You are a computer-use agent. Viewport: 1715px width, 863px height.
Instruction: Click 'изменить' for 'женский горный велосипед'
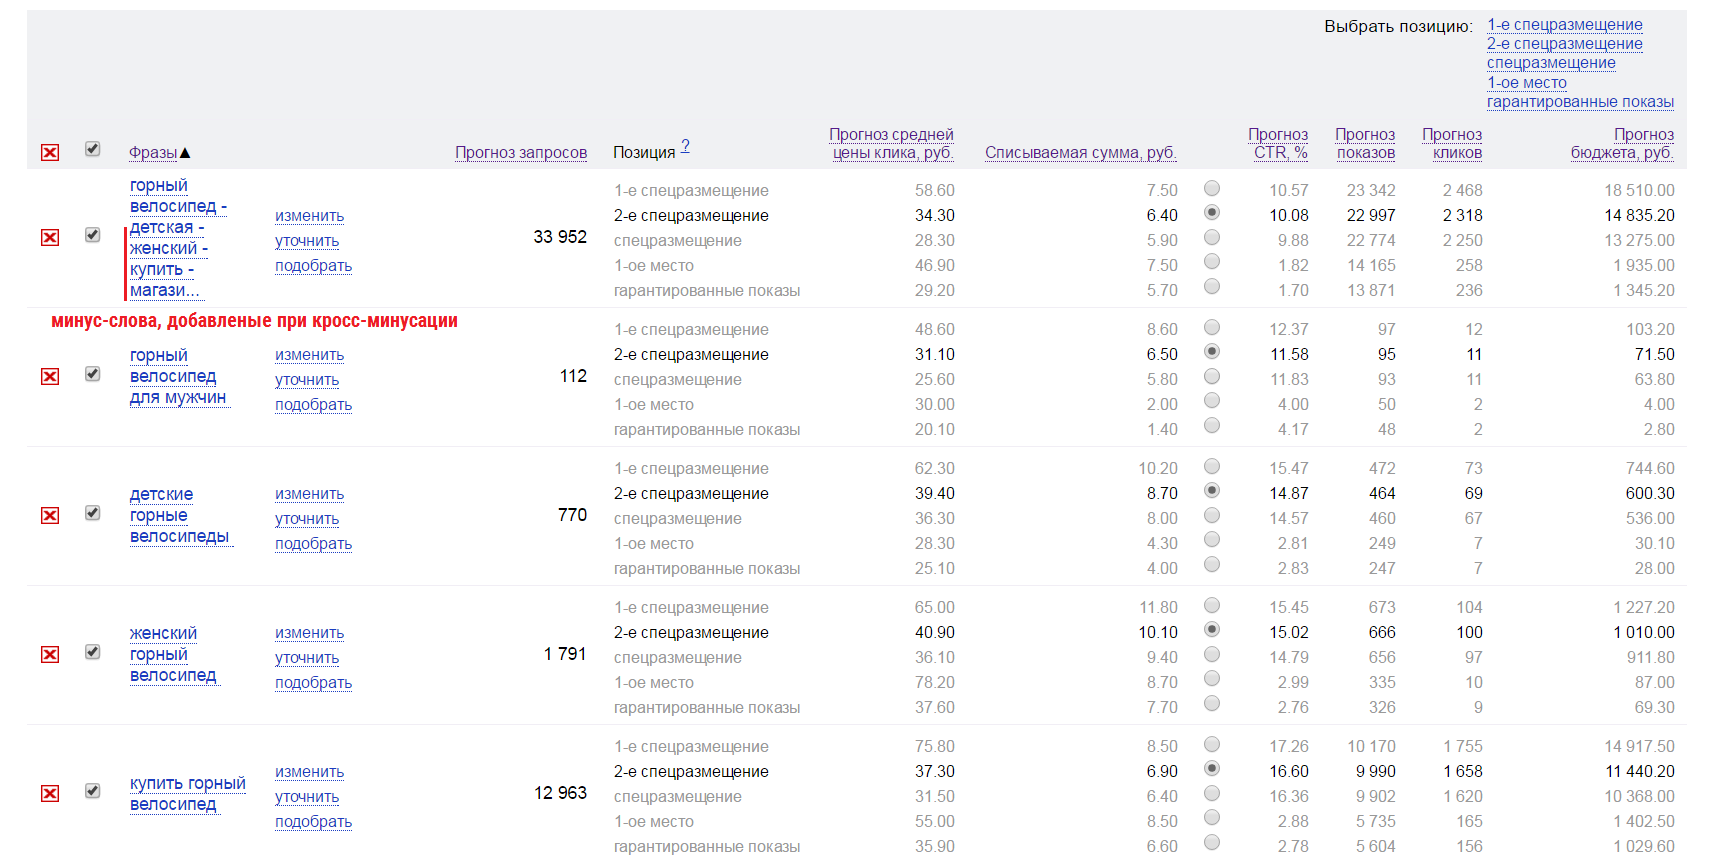(309, 633)
